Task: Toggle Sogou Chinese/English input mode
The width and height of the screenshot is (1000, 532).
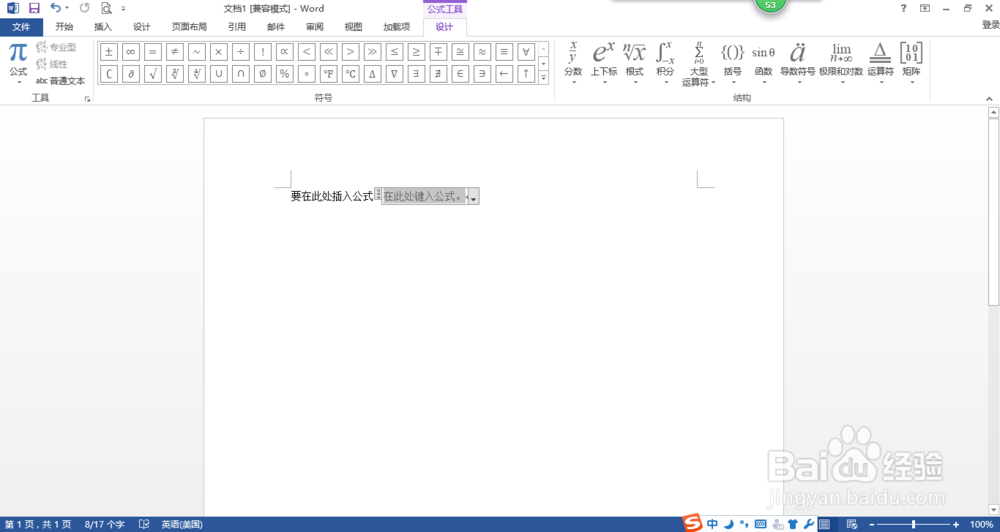Action: click(712, 524)
